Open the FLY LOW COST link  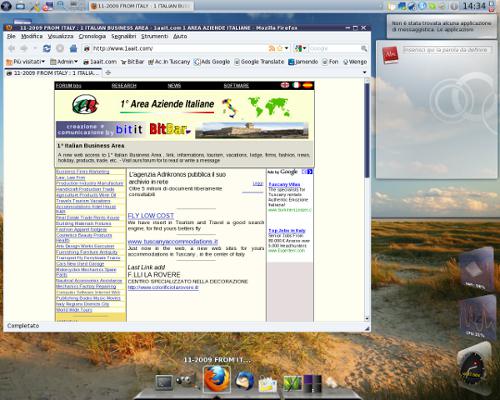[151, 216]
